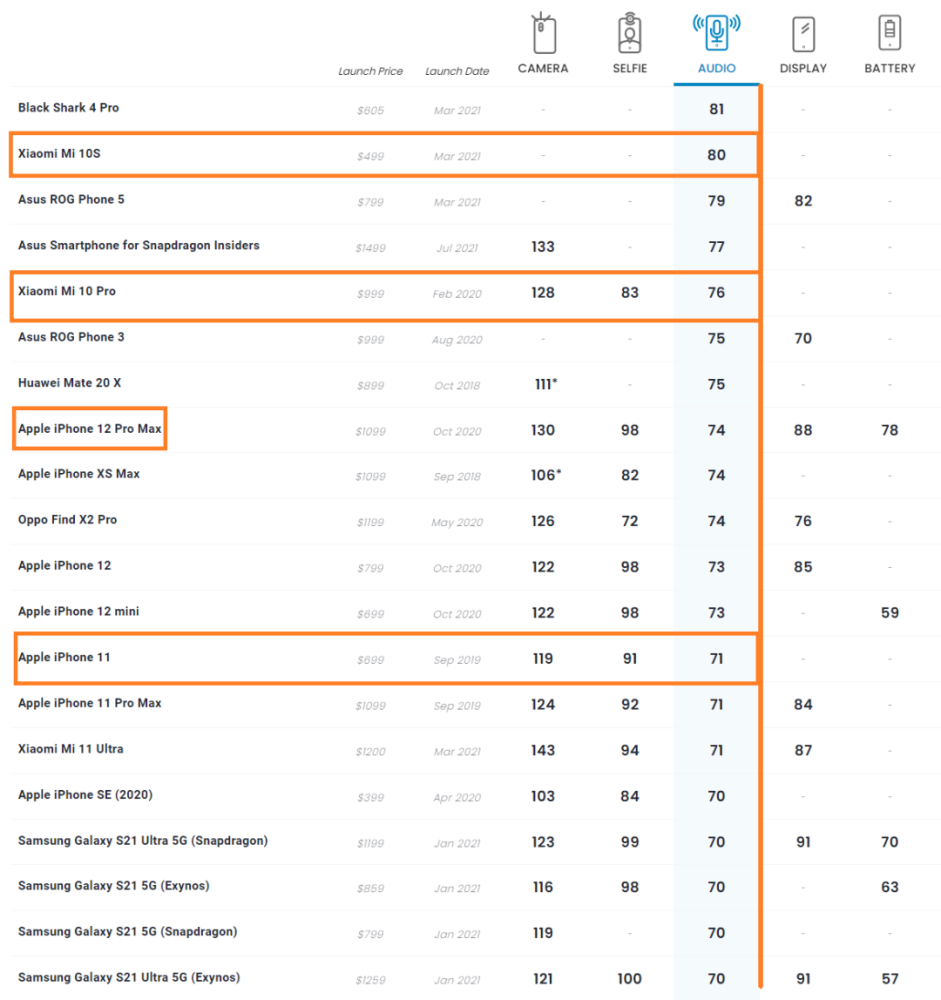Select the DISPLAY column label
Image resolution: width=941 pixels, height=1000 pixels.
[x=803, y=69]
